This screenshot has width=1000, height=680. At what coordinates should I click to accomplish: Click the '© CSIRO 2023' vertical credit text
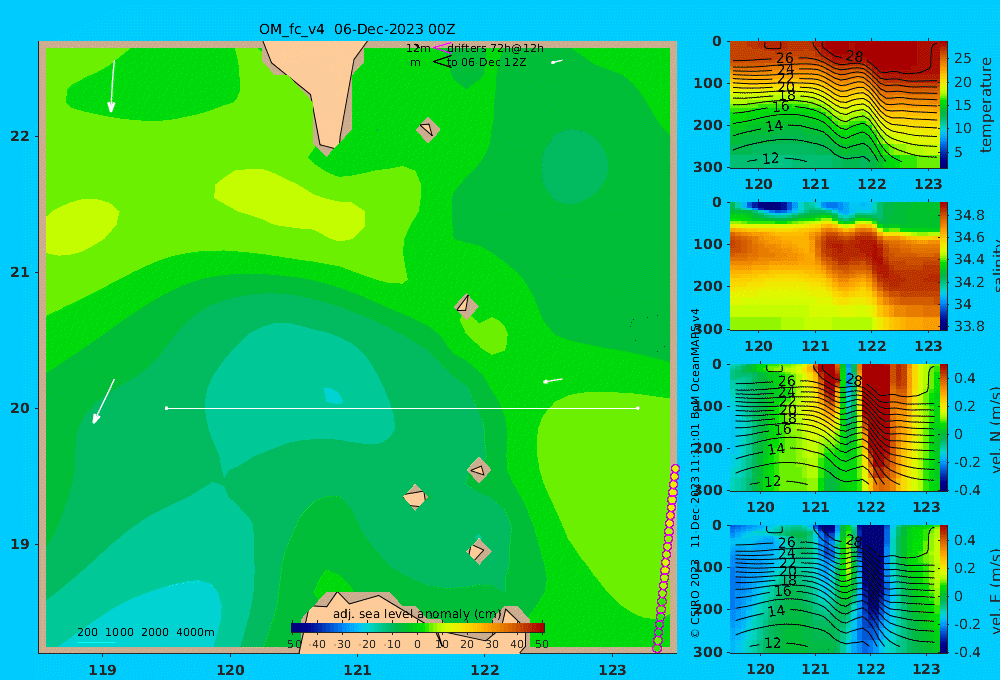695,598
